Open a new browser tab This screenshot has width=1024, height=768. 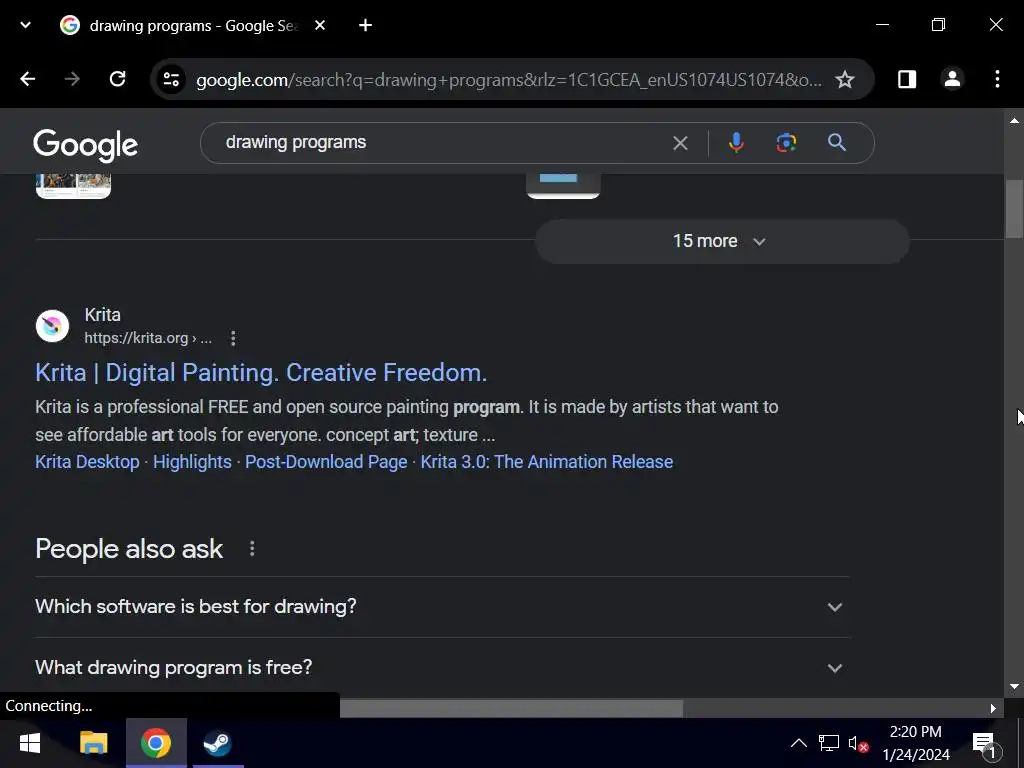tap(366, 25)
